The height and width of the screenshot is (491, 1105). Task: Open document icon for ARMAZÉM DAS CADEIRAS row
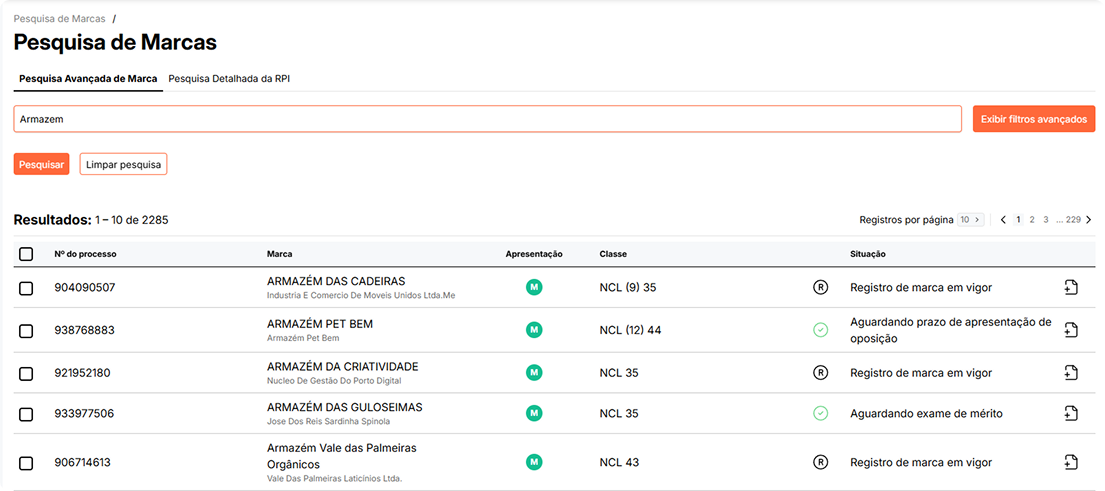[x=1070, y=288]
